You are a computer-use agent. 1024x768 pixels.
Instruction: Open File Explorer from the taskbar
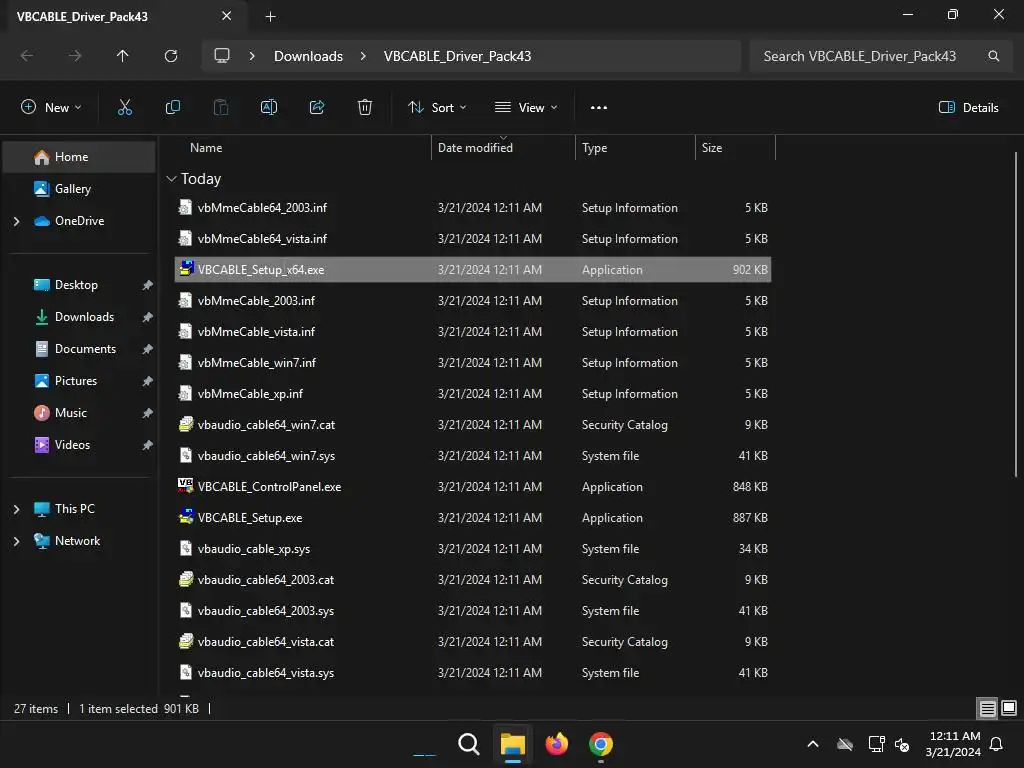pyautogui.click(x=513, y=744)
